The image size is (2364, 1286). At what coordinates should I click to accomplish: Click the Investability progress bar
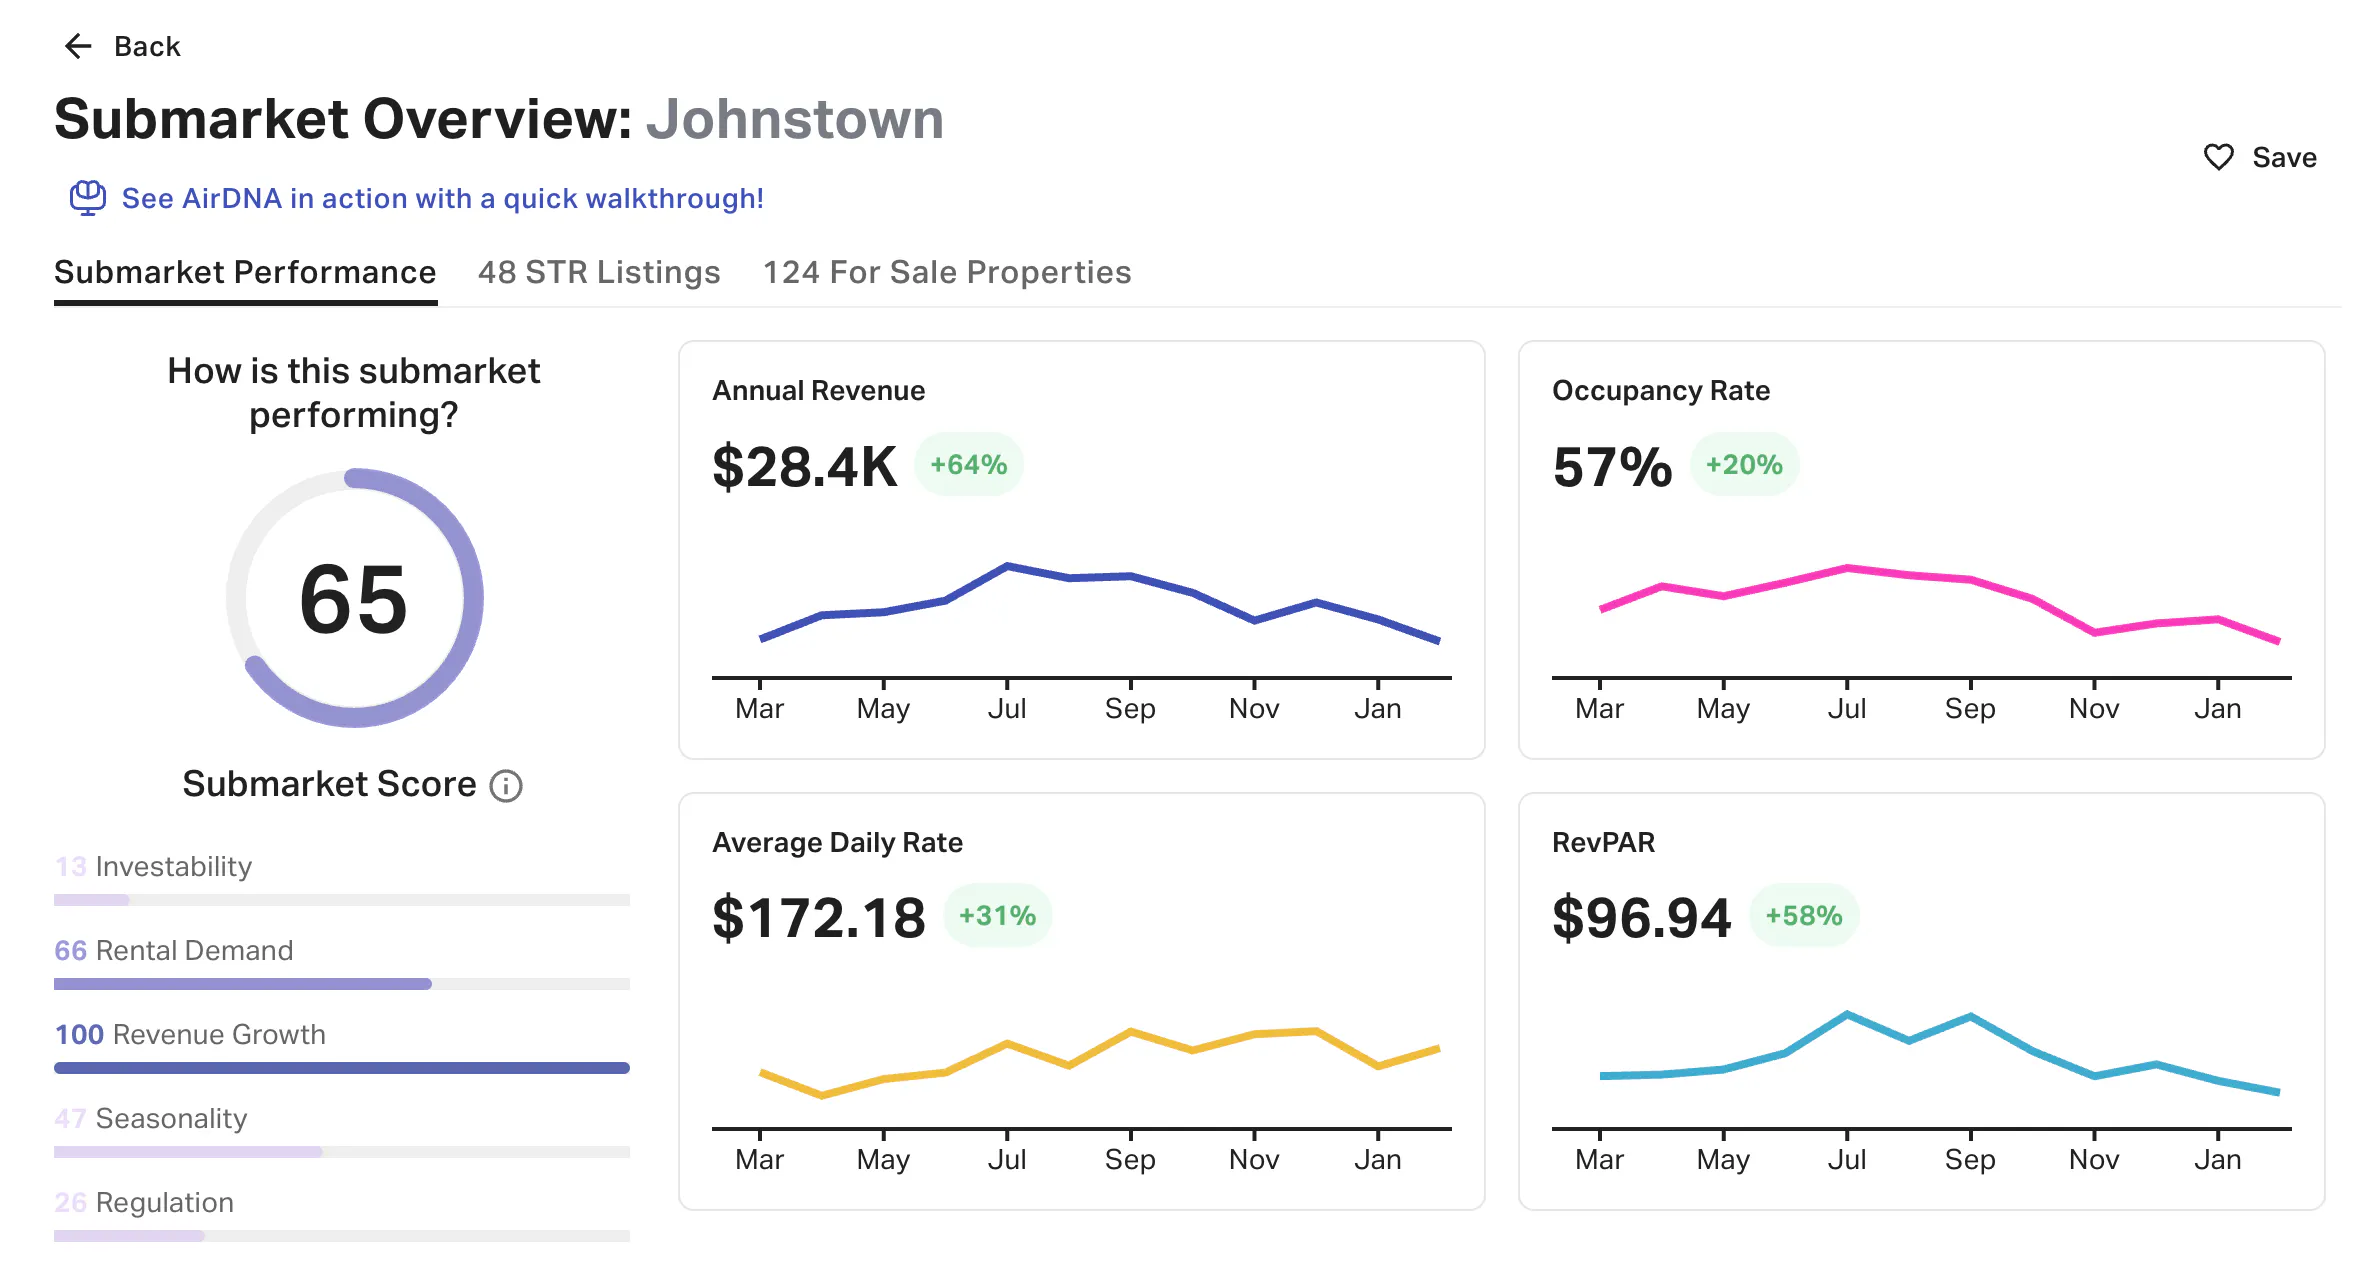click(x=342, y=900)
